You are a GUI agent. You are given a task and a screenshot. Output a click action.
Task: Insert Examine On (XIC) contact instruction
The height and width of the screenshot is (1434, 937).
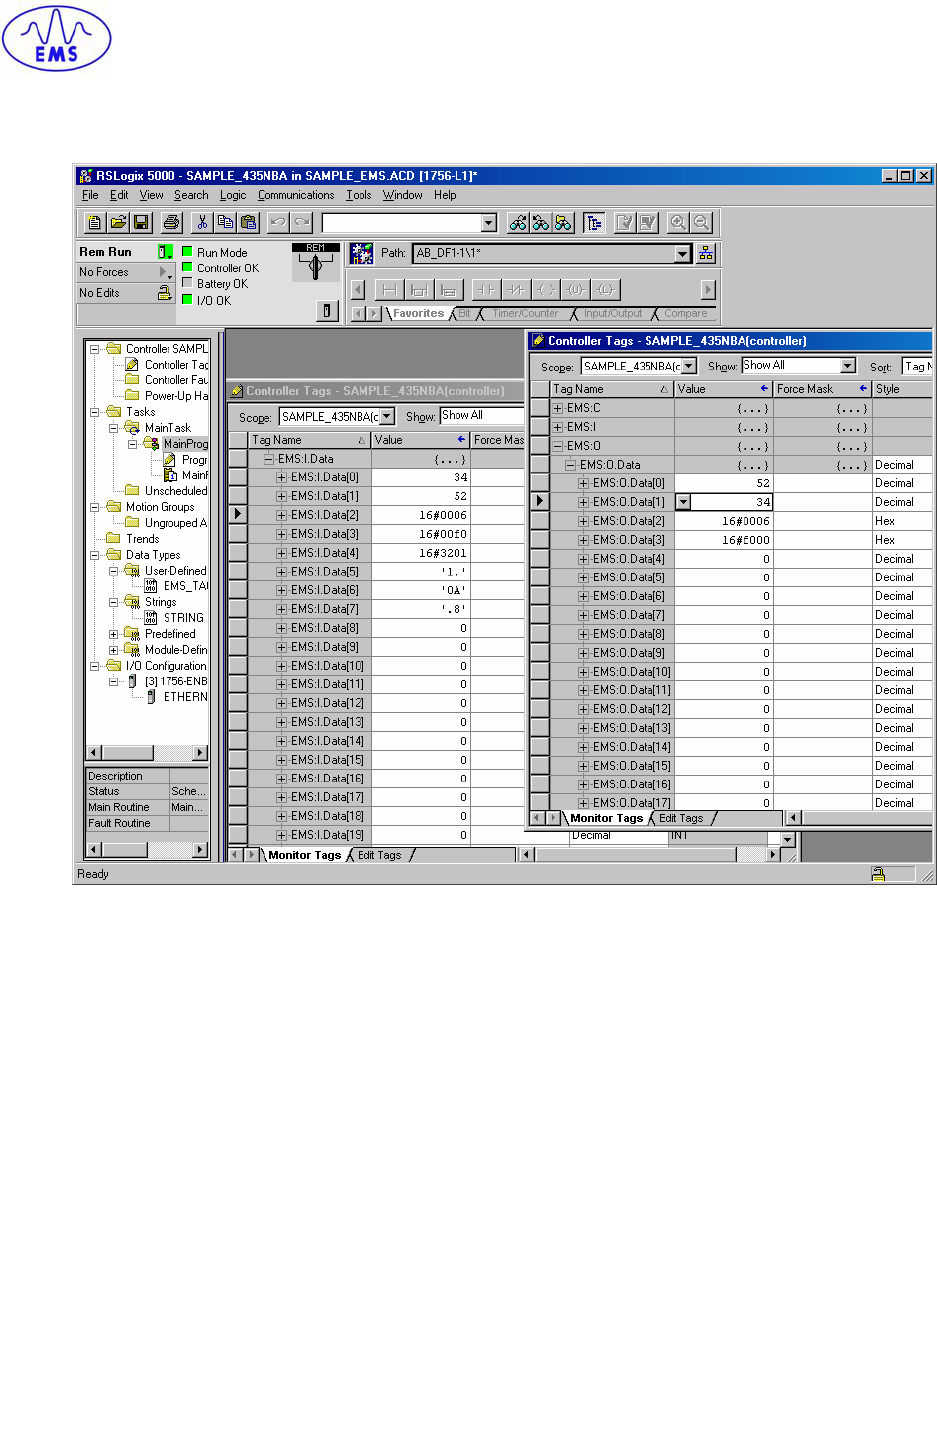(x=485, y=290)
